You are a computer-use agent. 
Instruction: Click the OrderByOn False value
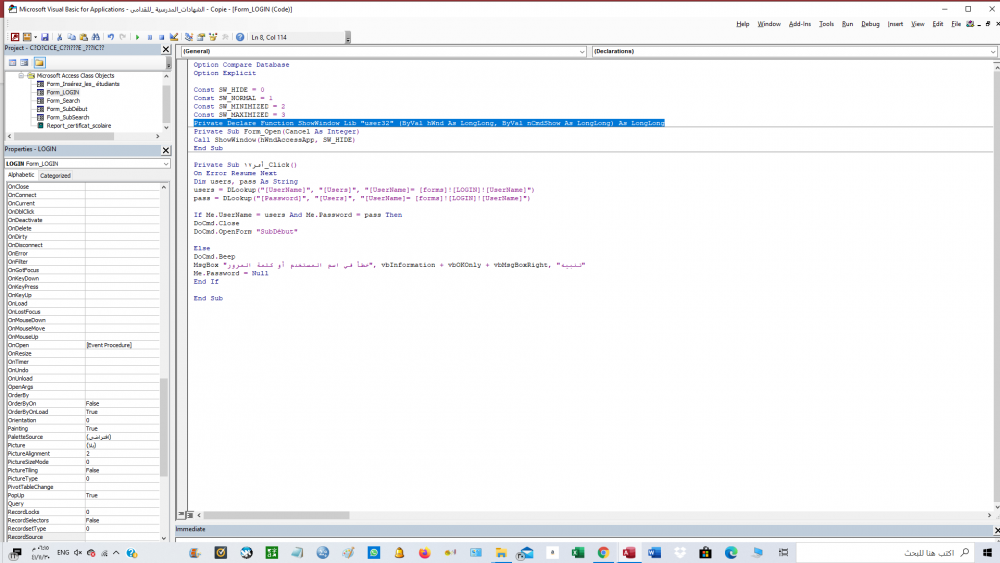(x=122, y=404)
